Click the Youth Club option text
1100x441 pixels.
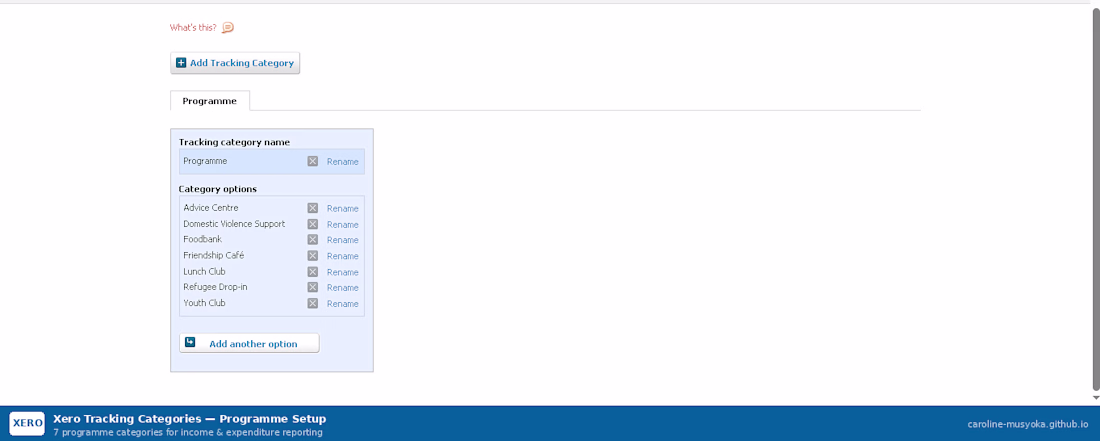tap(204, 304)
